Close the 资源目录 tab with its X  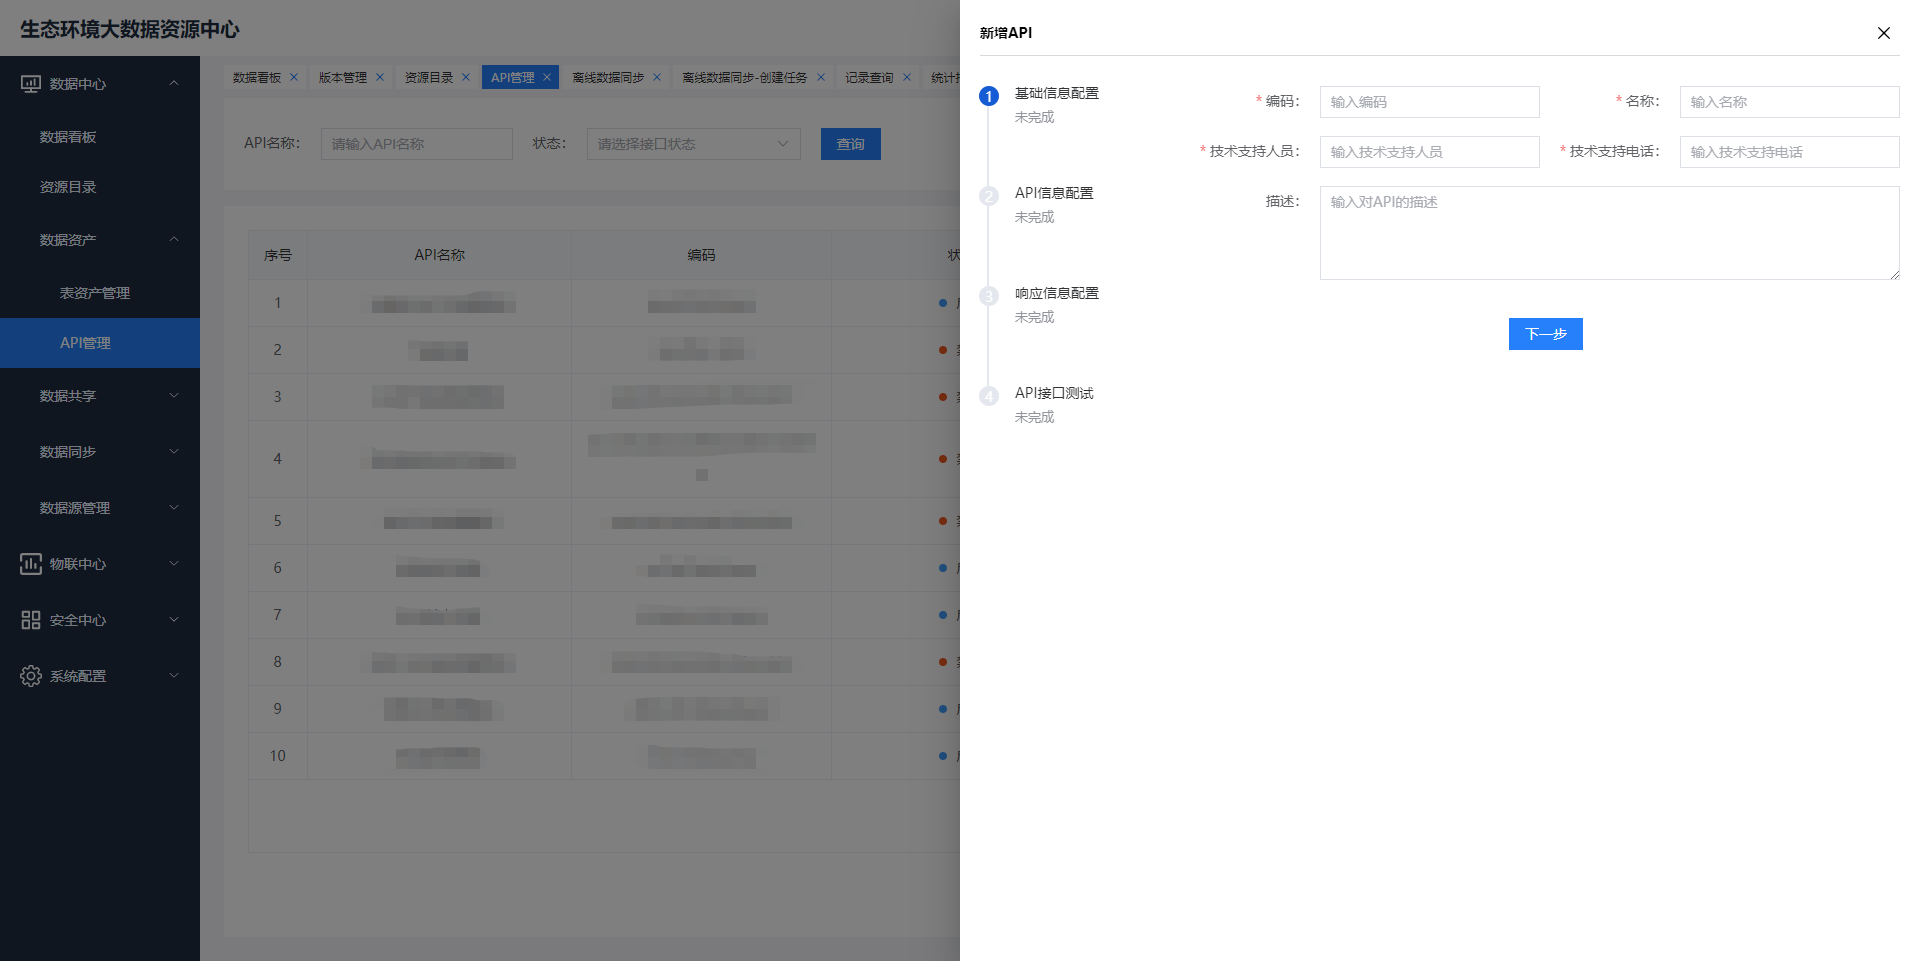[x=466, y=77]
